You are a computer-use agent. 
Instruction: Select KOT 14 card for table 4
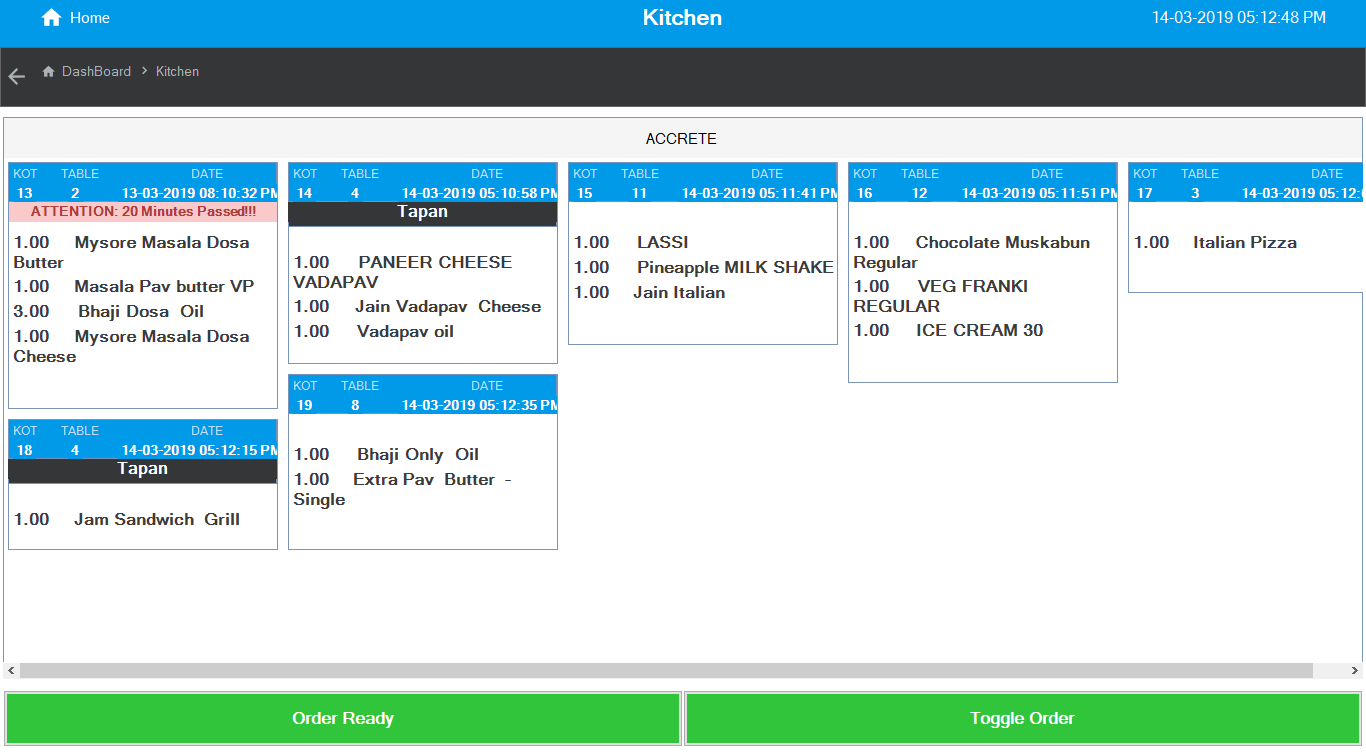[x=423, y=183]
